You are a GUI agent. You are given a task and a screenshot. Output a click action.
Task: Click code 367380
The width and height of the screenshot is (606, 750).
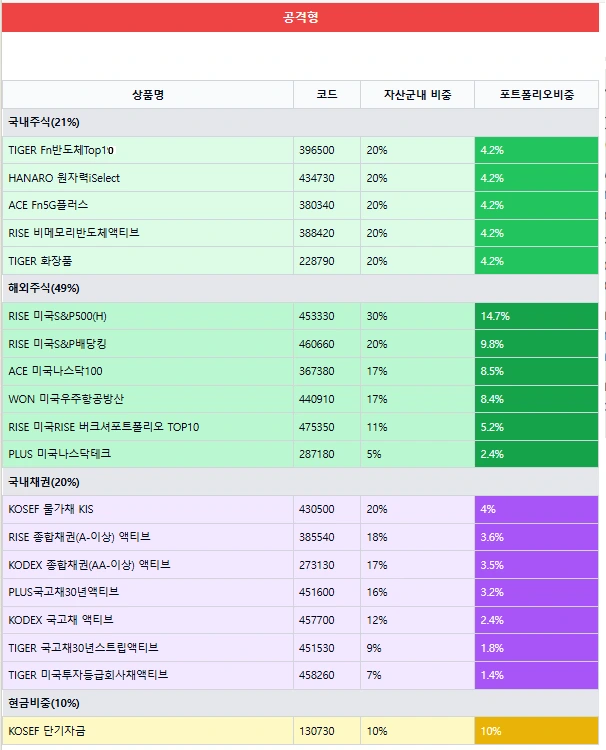[x=317, y=371]
